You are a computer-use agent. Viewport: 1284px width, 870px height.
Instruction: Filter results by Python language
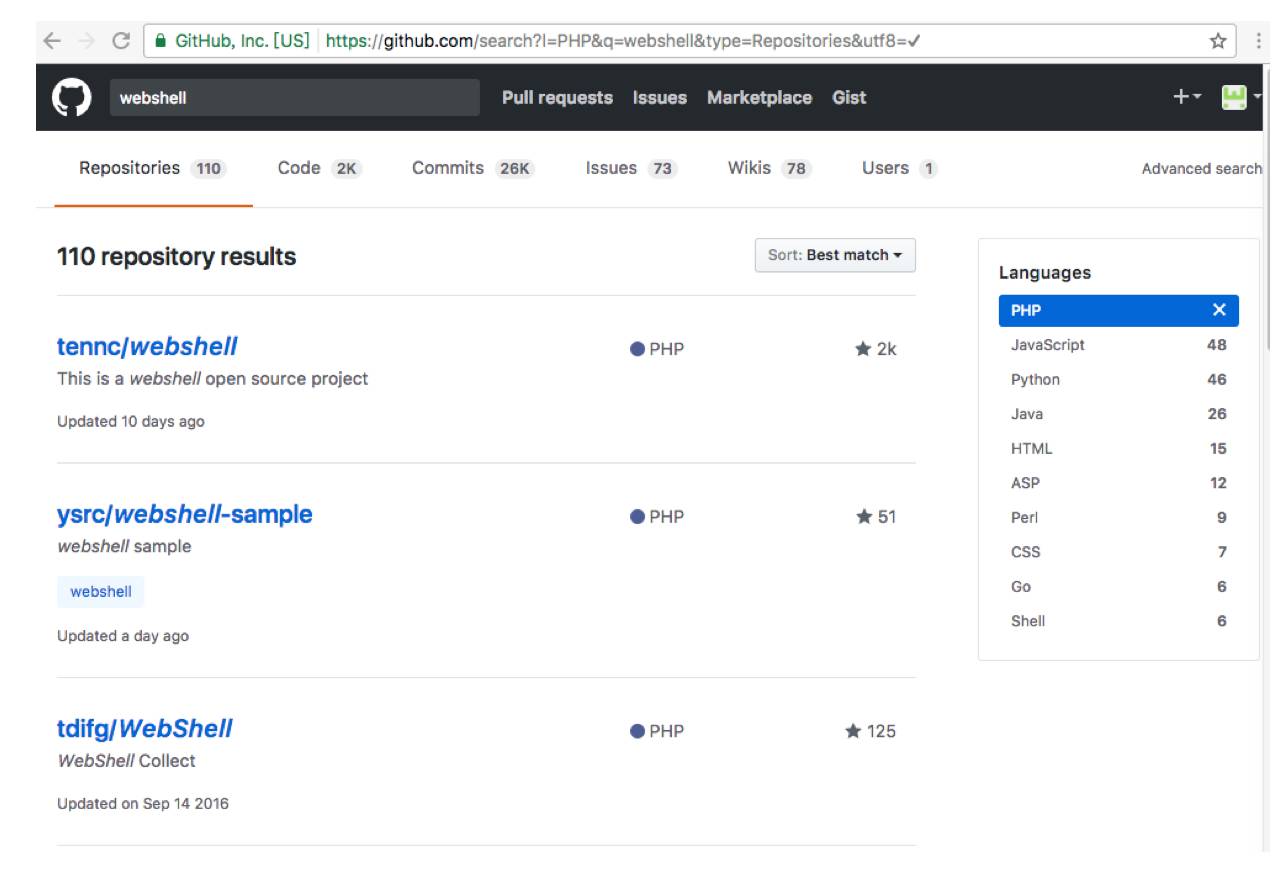[1118, 379]
